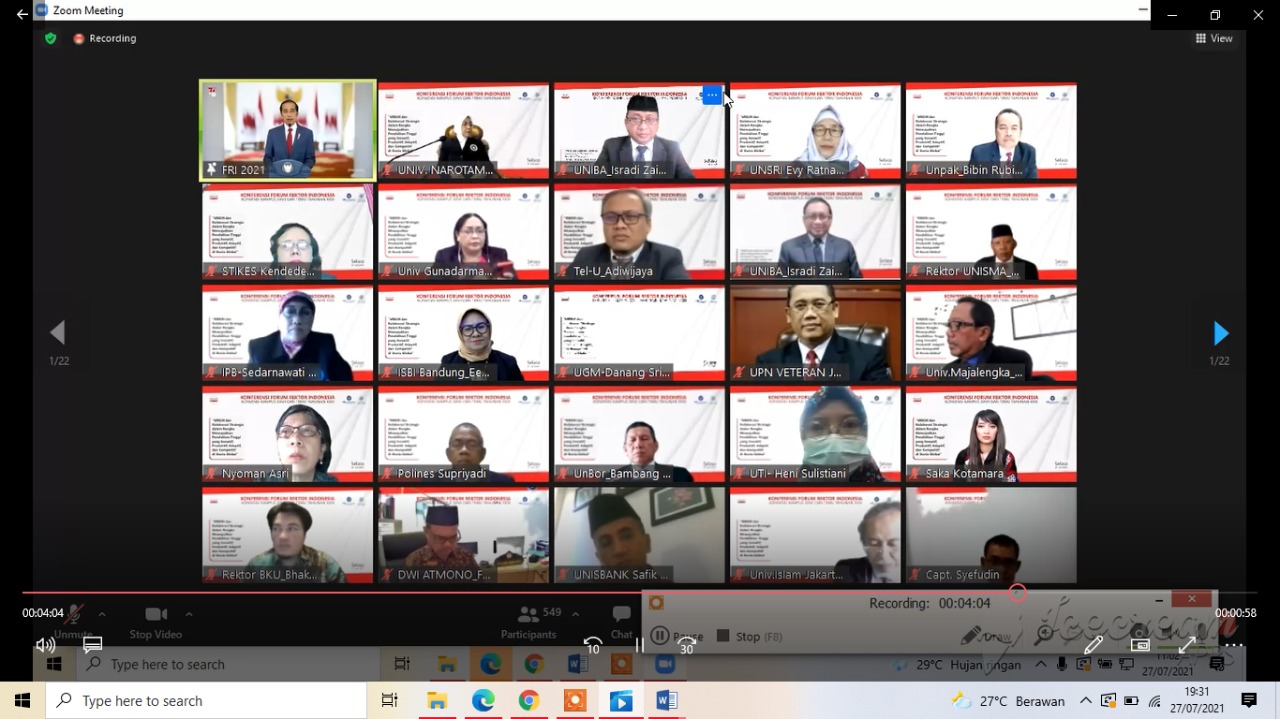Image resolution: width=1280 pixels, height=719 pixels.
Task: Expand the chevron next to Stop Video
Action: pyautogui.click(x=189, y=614)
